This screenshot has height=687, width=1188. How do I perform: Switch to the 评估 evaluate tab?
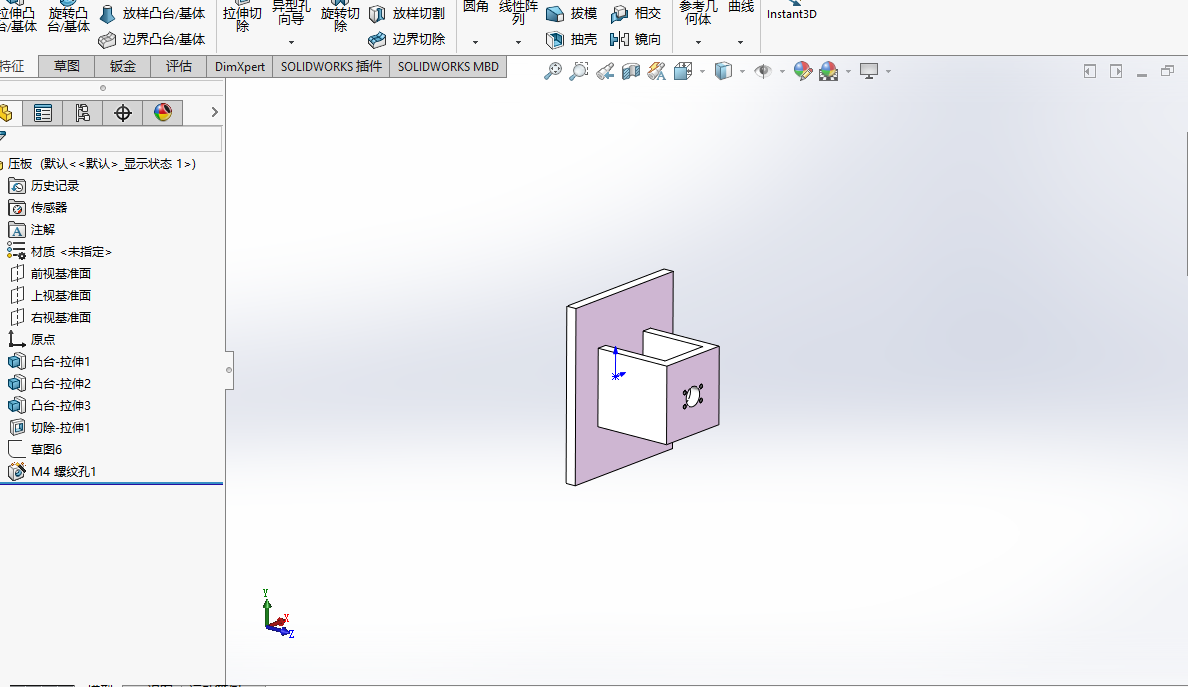[179, 67]
